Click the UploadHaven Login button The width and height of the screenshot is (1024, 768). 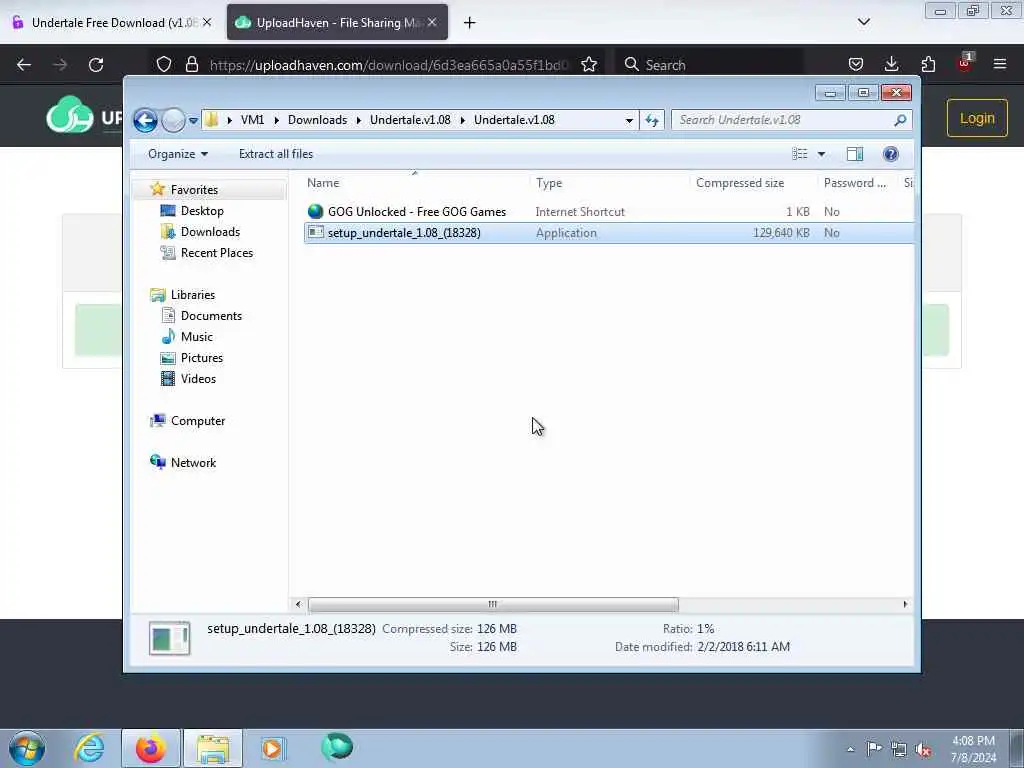[977, 118]
